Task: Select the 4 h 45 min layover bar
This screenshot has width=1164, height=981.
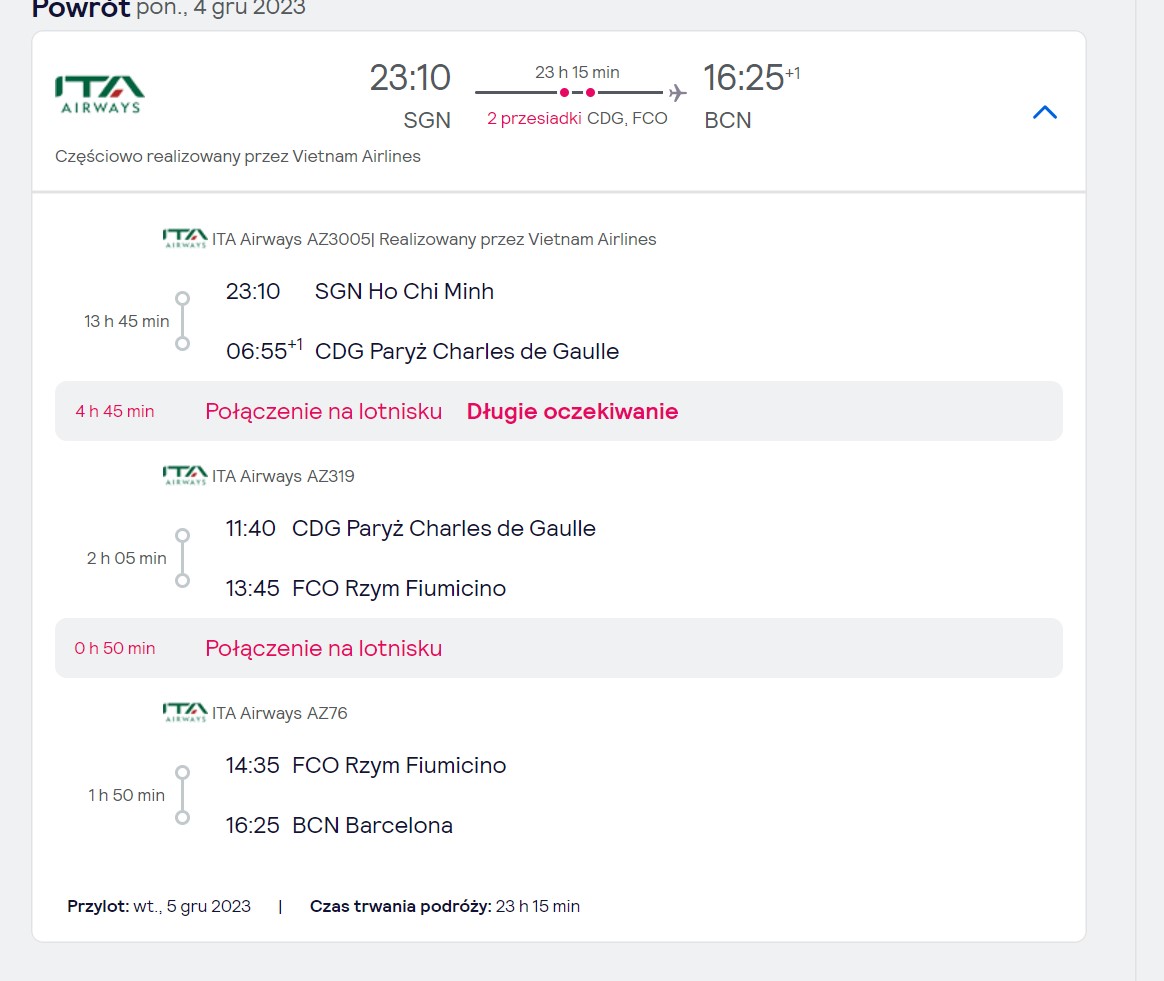Action: point(559,411)
